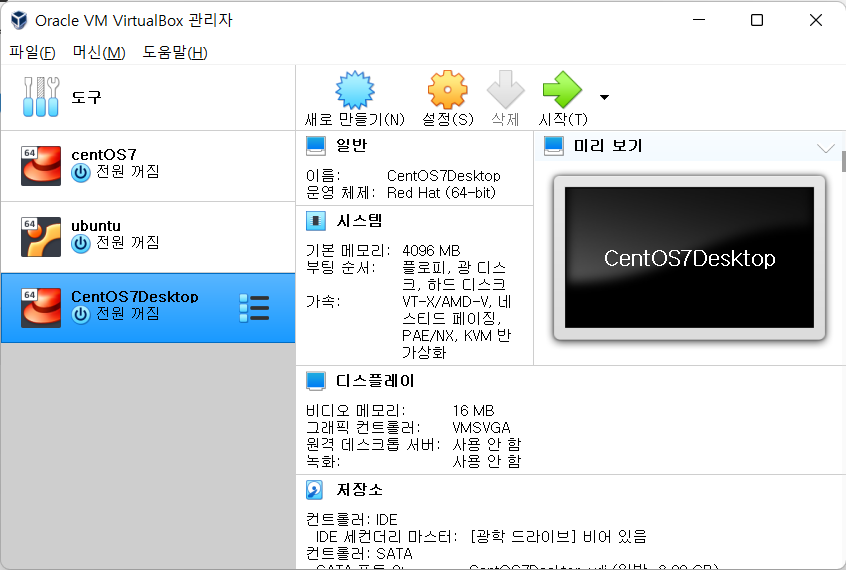Click the VirtualBox app icon in title bar
The image size is (846, 570).
[x=19, y=20]
